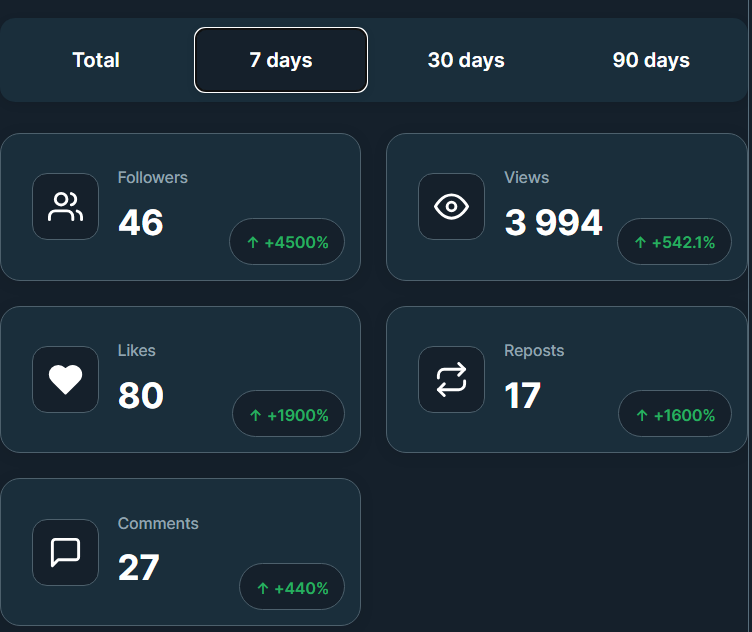Image resolution: width=752 pixels, height=632 pixels.
Task: Click the Views eye icon
Action: (451, 207)
